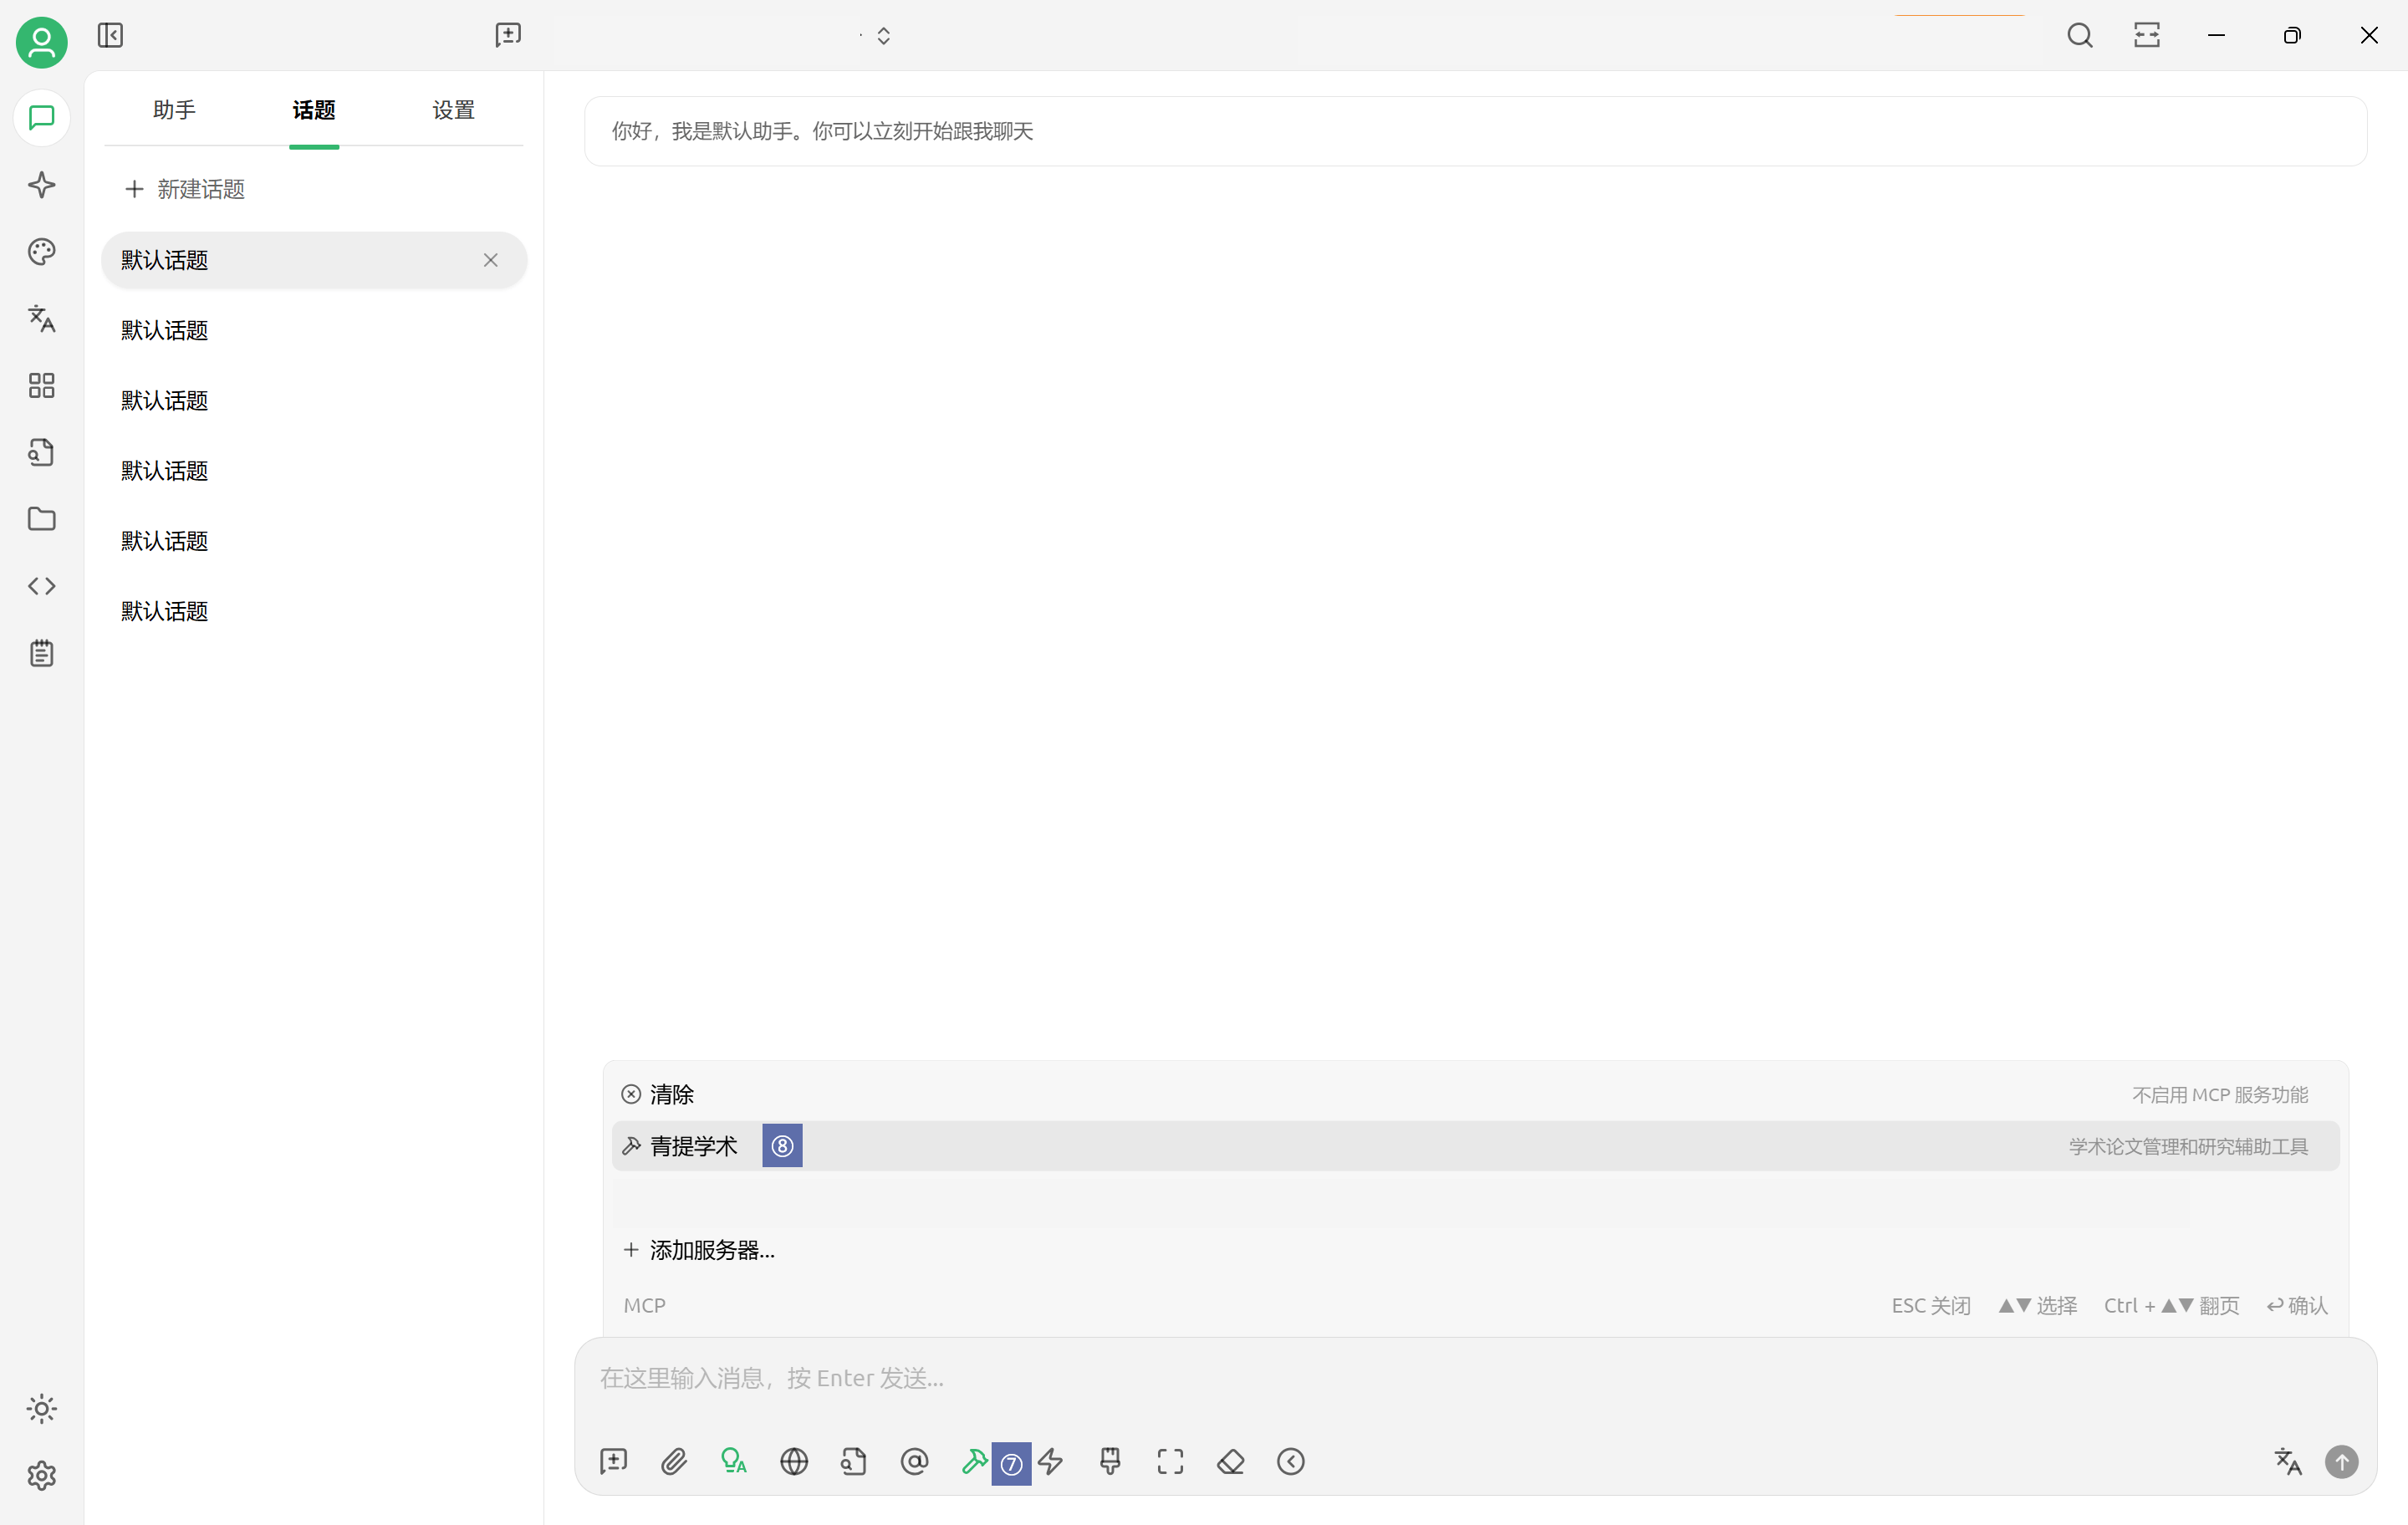2408x1525 pixels.
Task: Open message search in title bar
Action: tap(2079, 35)
